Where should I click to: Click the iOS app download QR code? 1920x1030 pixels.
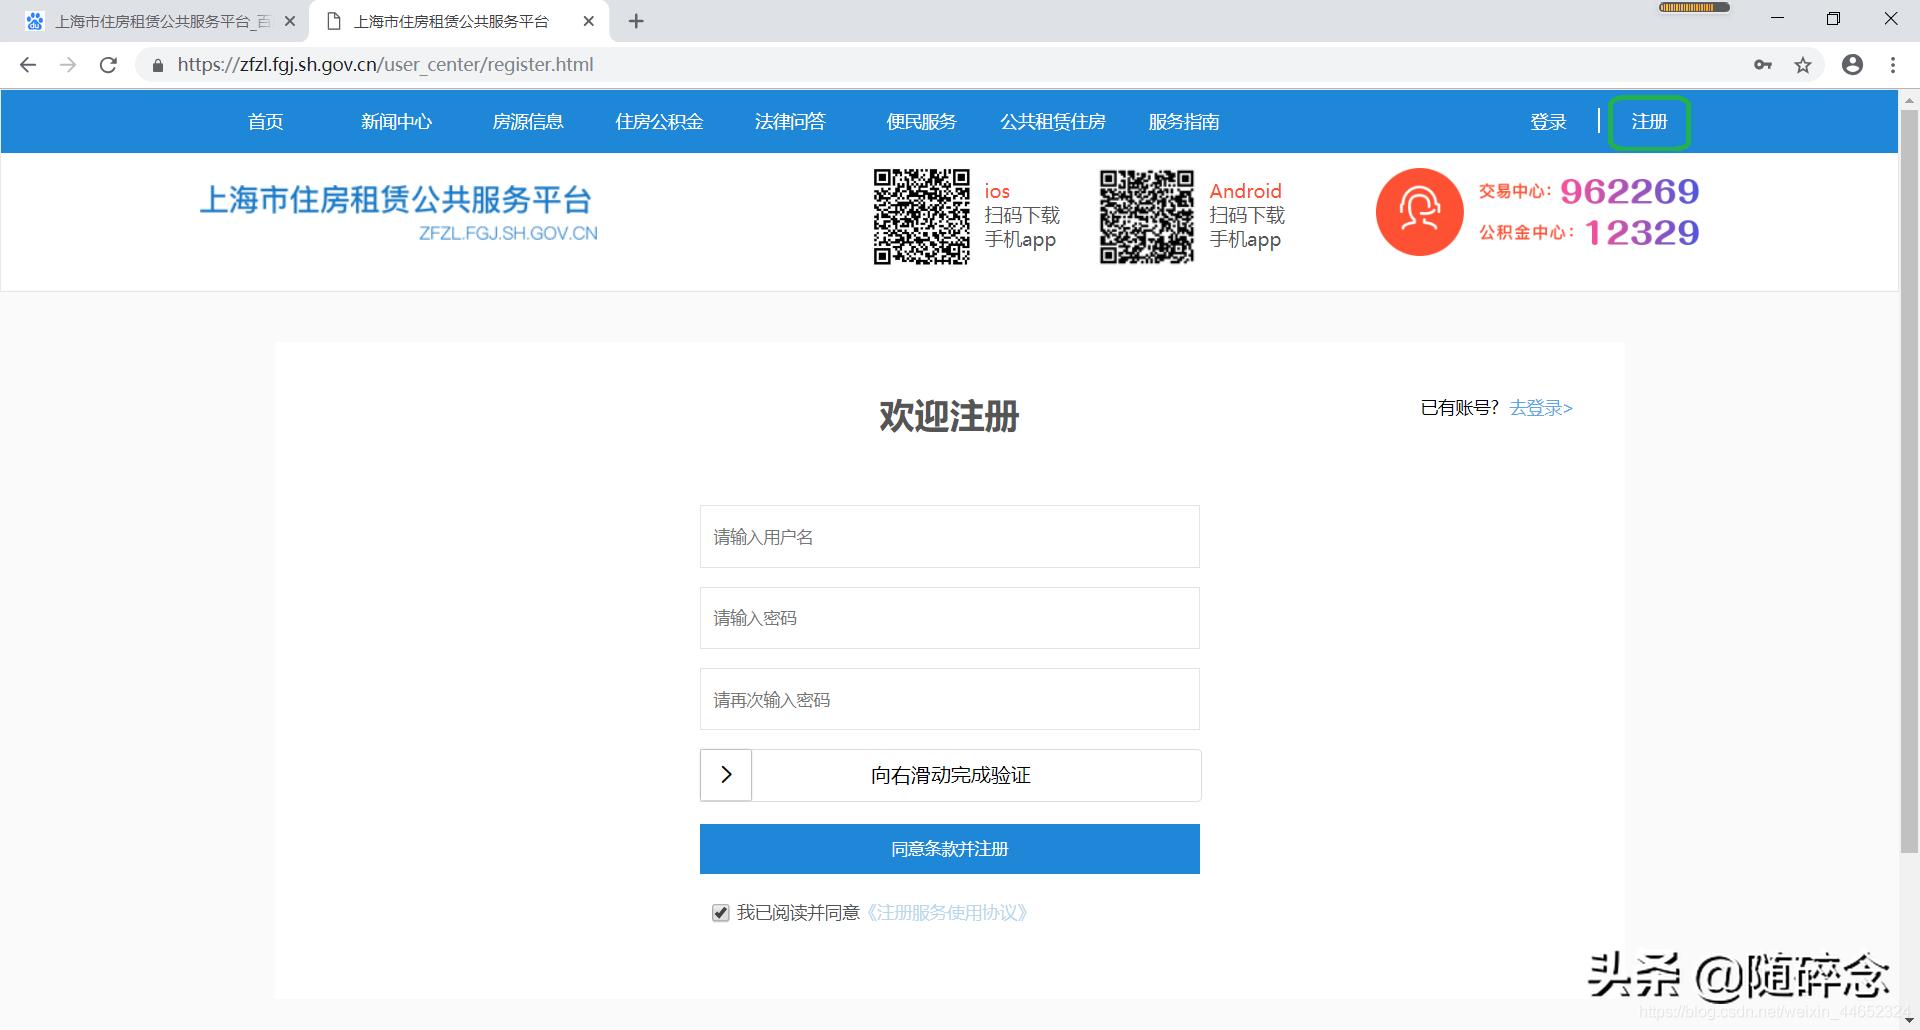click(x=921, y=215)
